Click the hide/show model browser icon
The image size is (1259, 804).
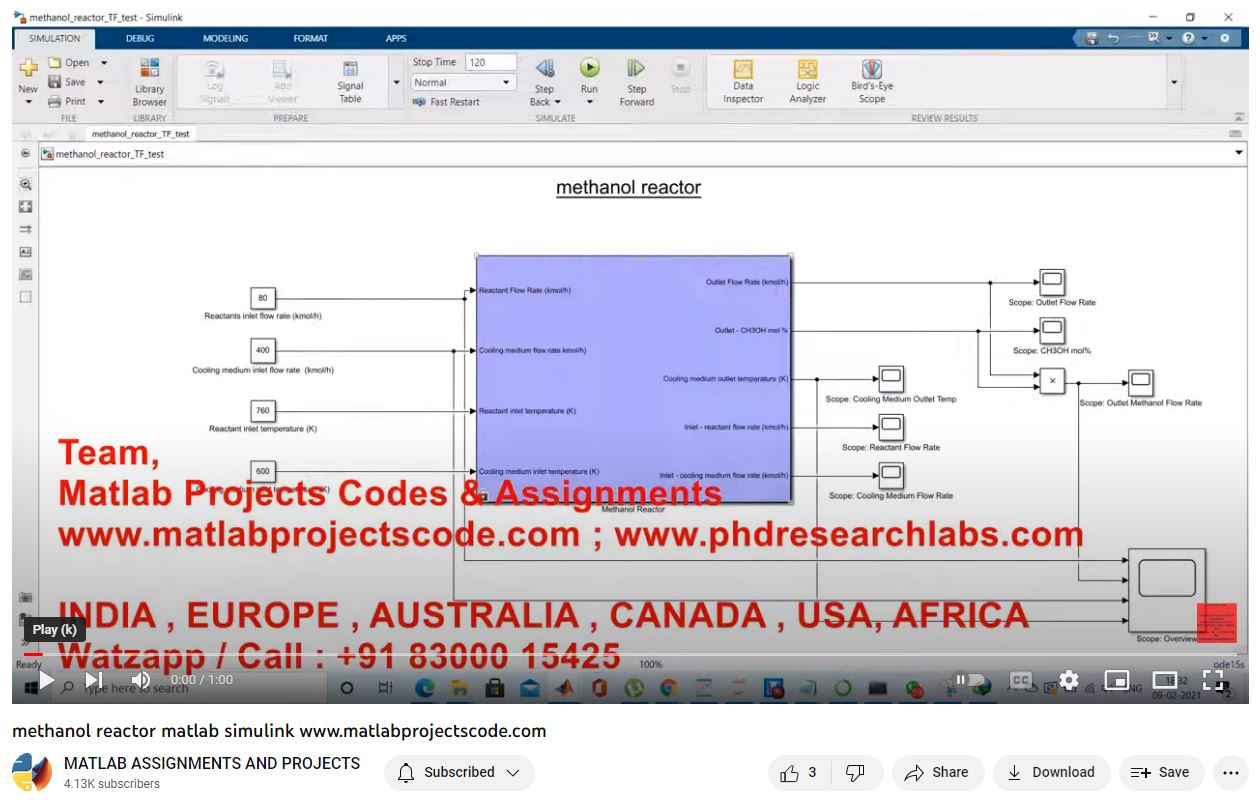[26, 154]
